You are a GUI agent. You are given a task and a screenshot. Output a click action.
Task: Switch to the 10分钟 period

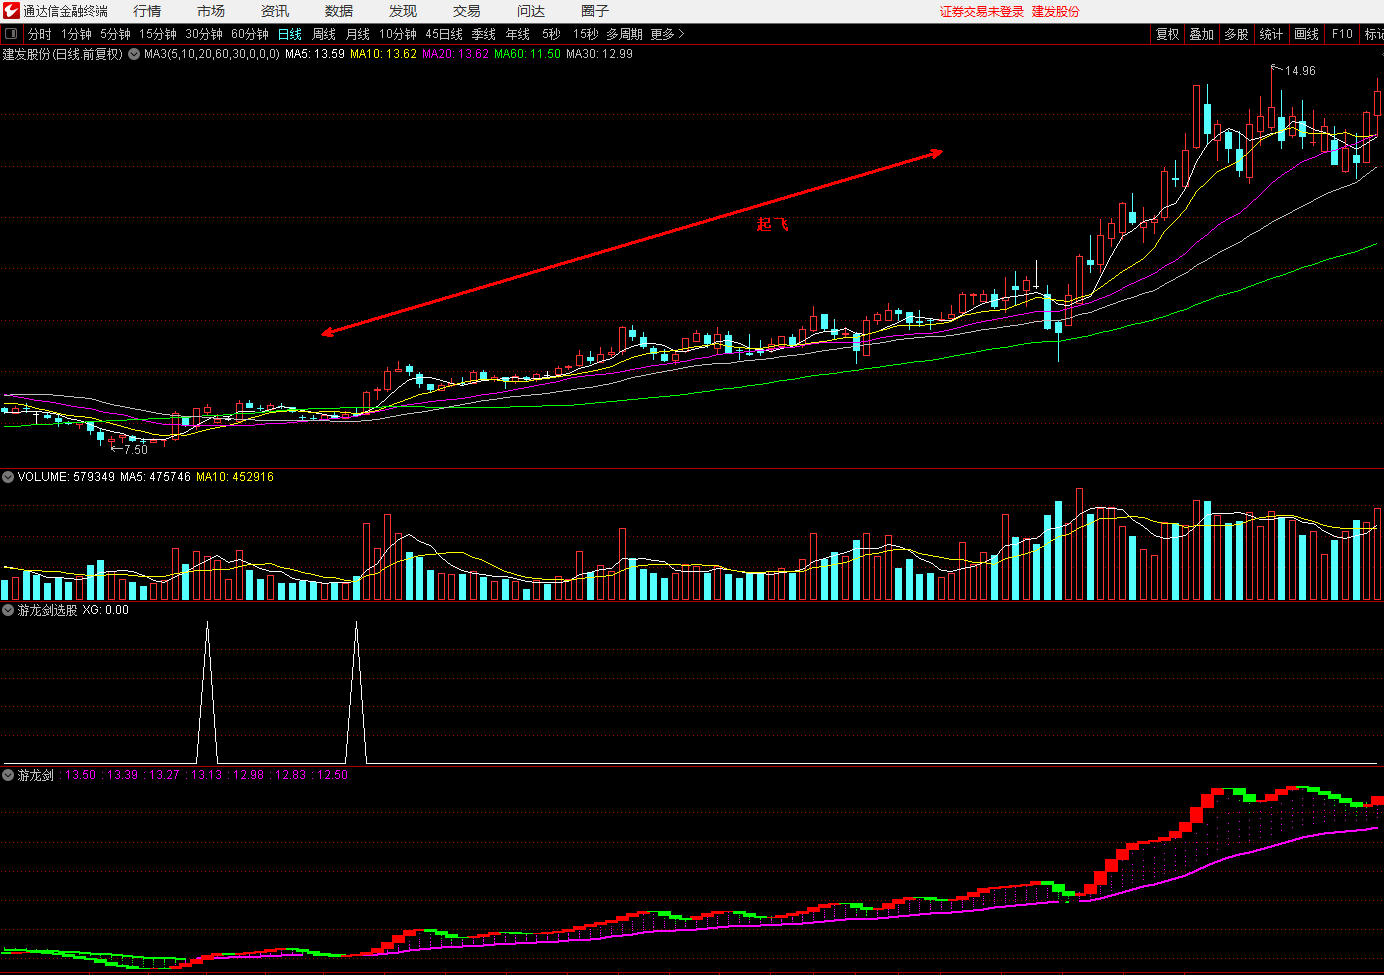click(x=398, y=34)
